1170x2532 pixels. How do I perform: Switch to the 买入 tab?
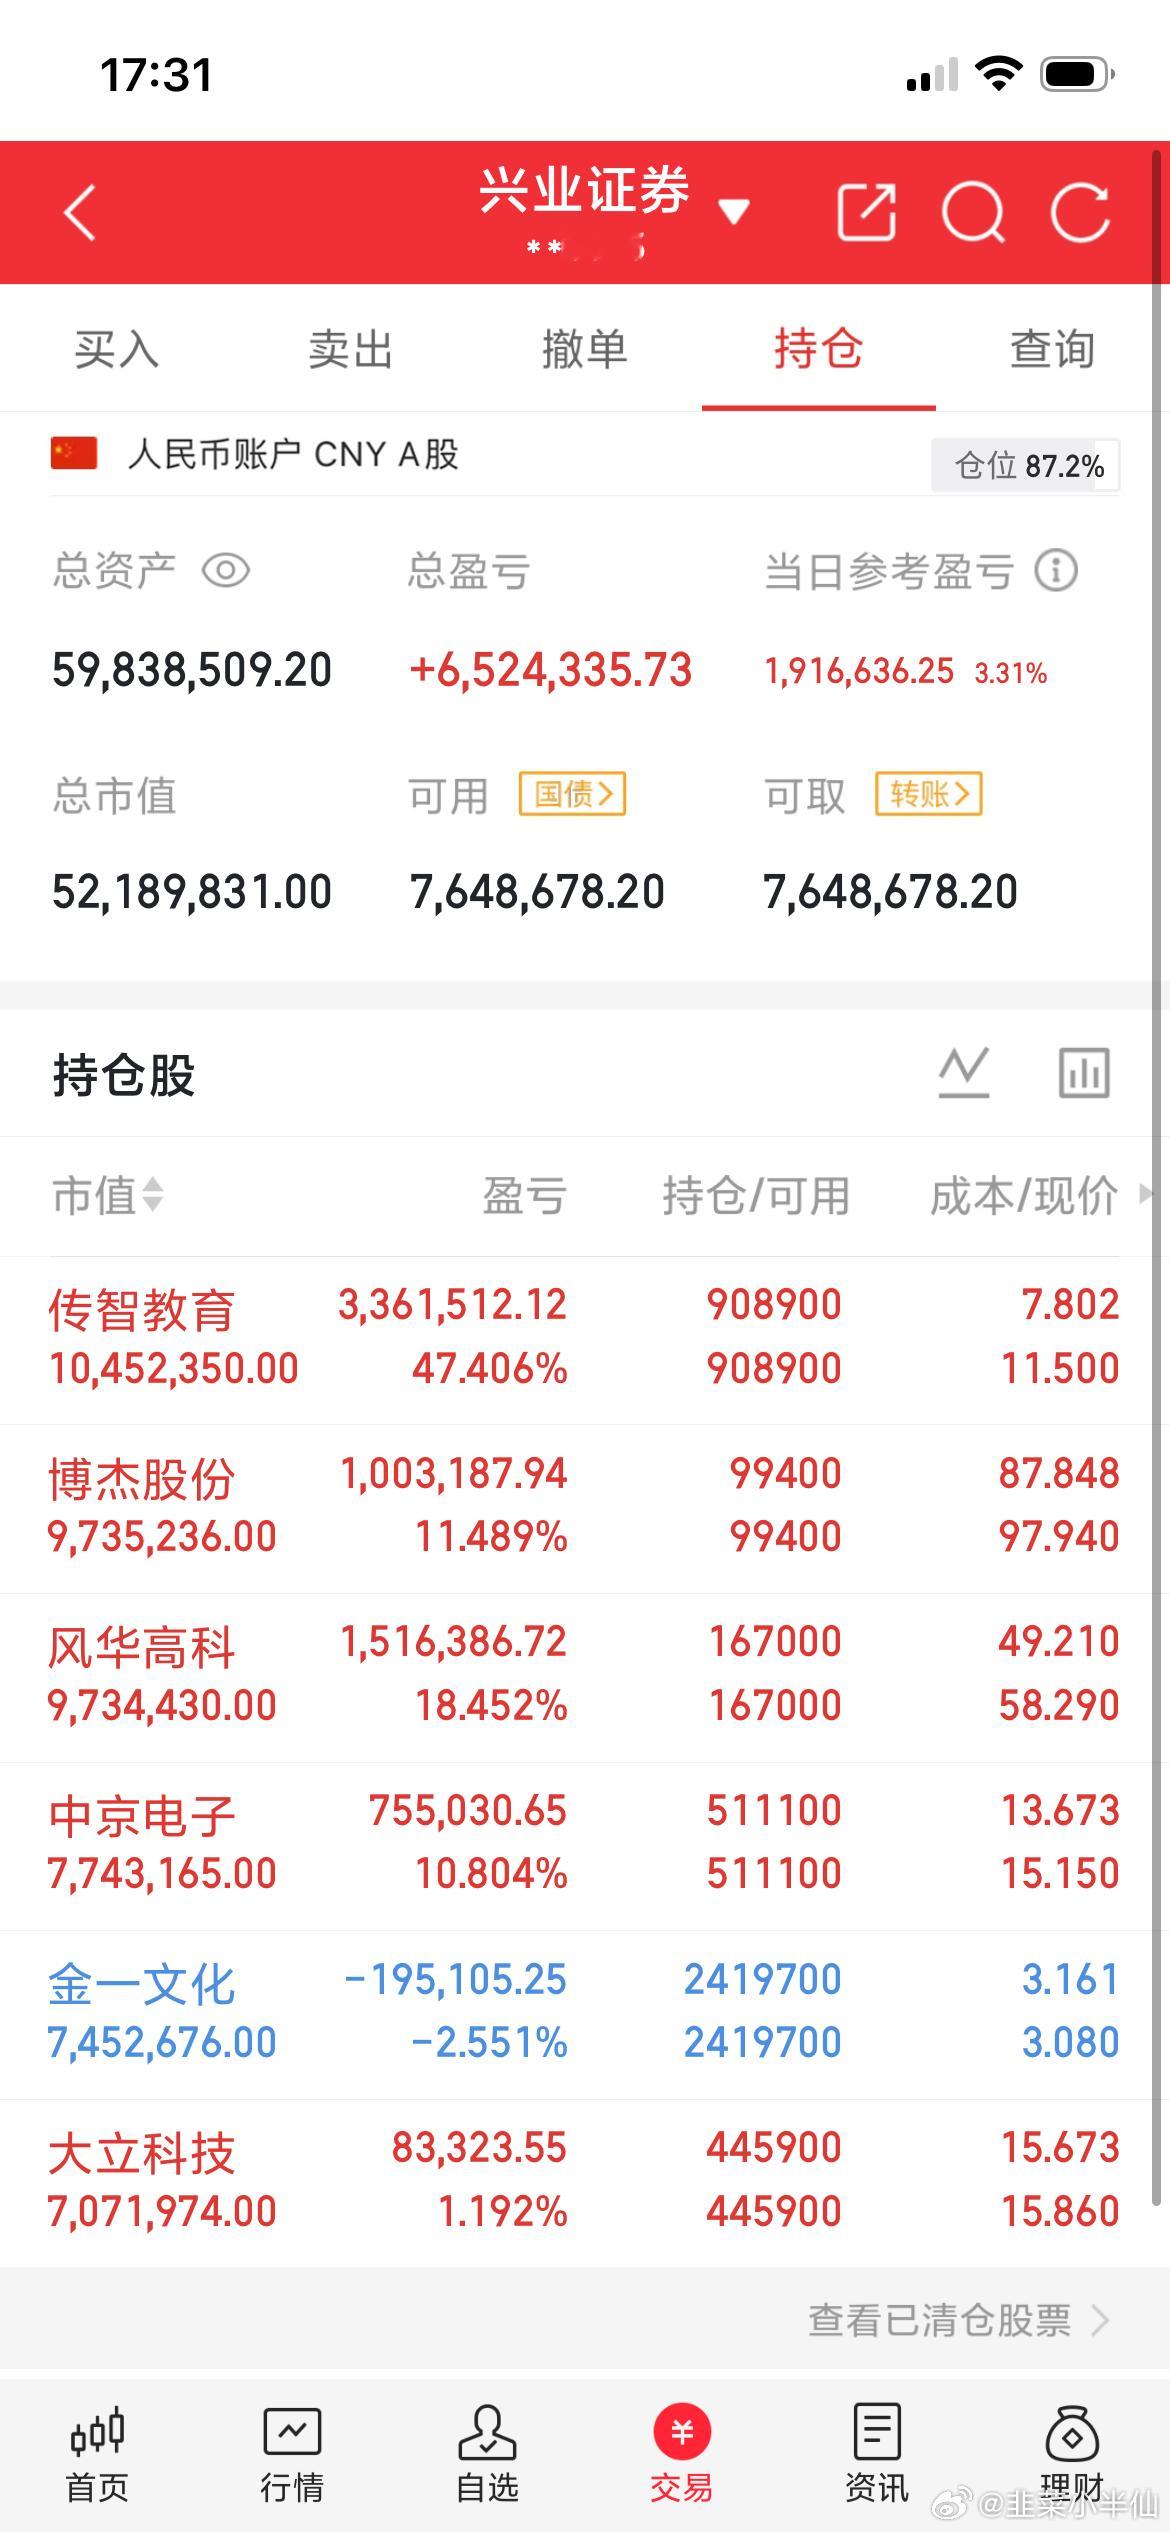(x=117, y=349)
